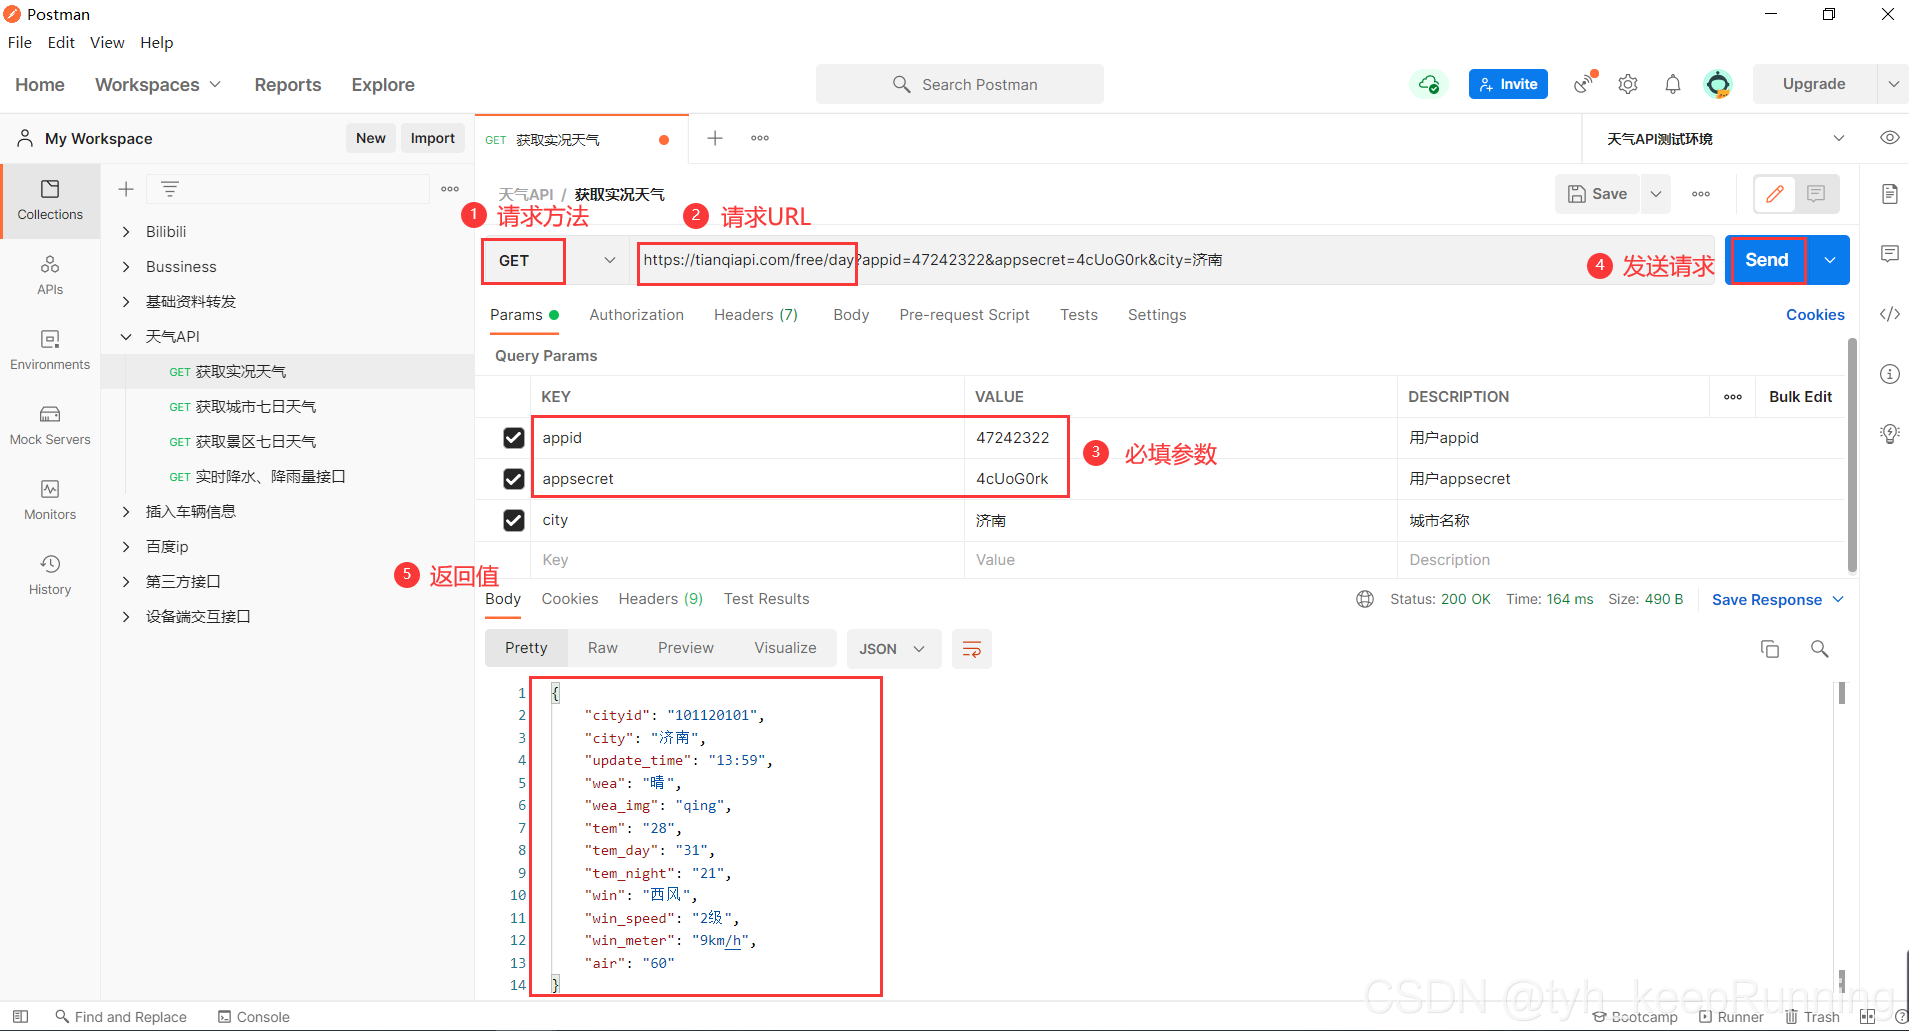This screenshot has width=1909, height=1031.
Task: Search within the response body
Action: [x=1820, y=649]
